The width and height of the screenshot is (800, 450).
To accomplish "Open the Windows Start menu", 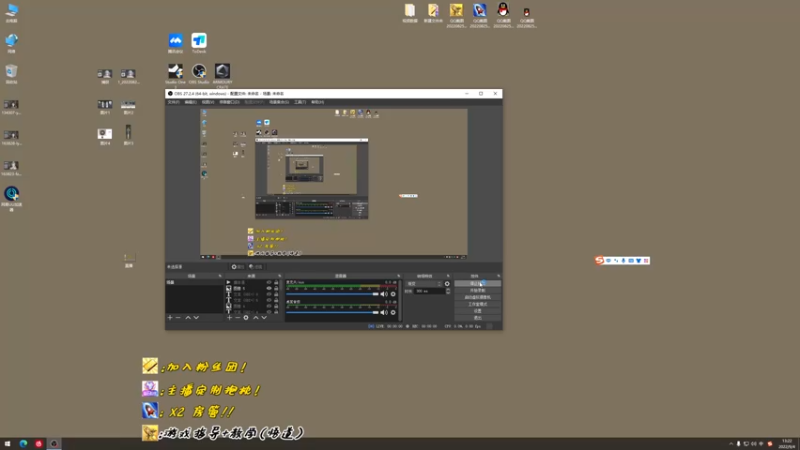I will 7,444.
